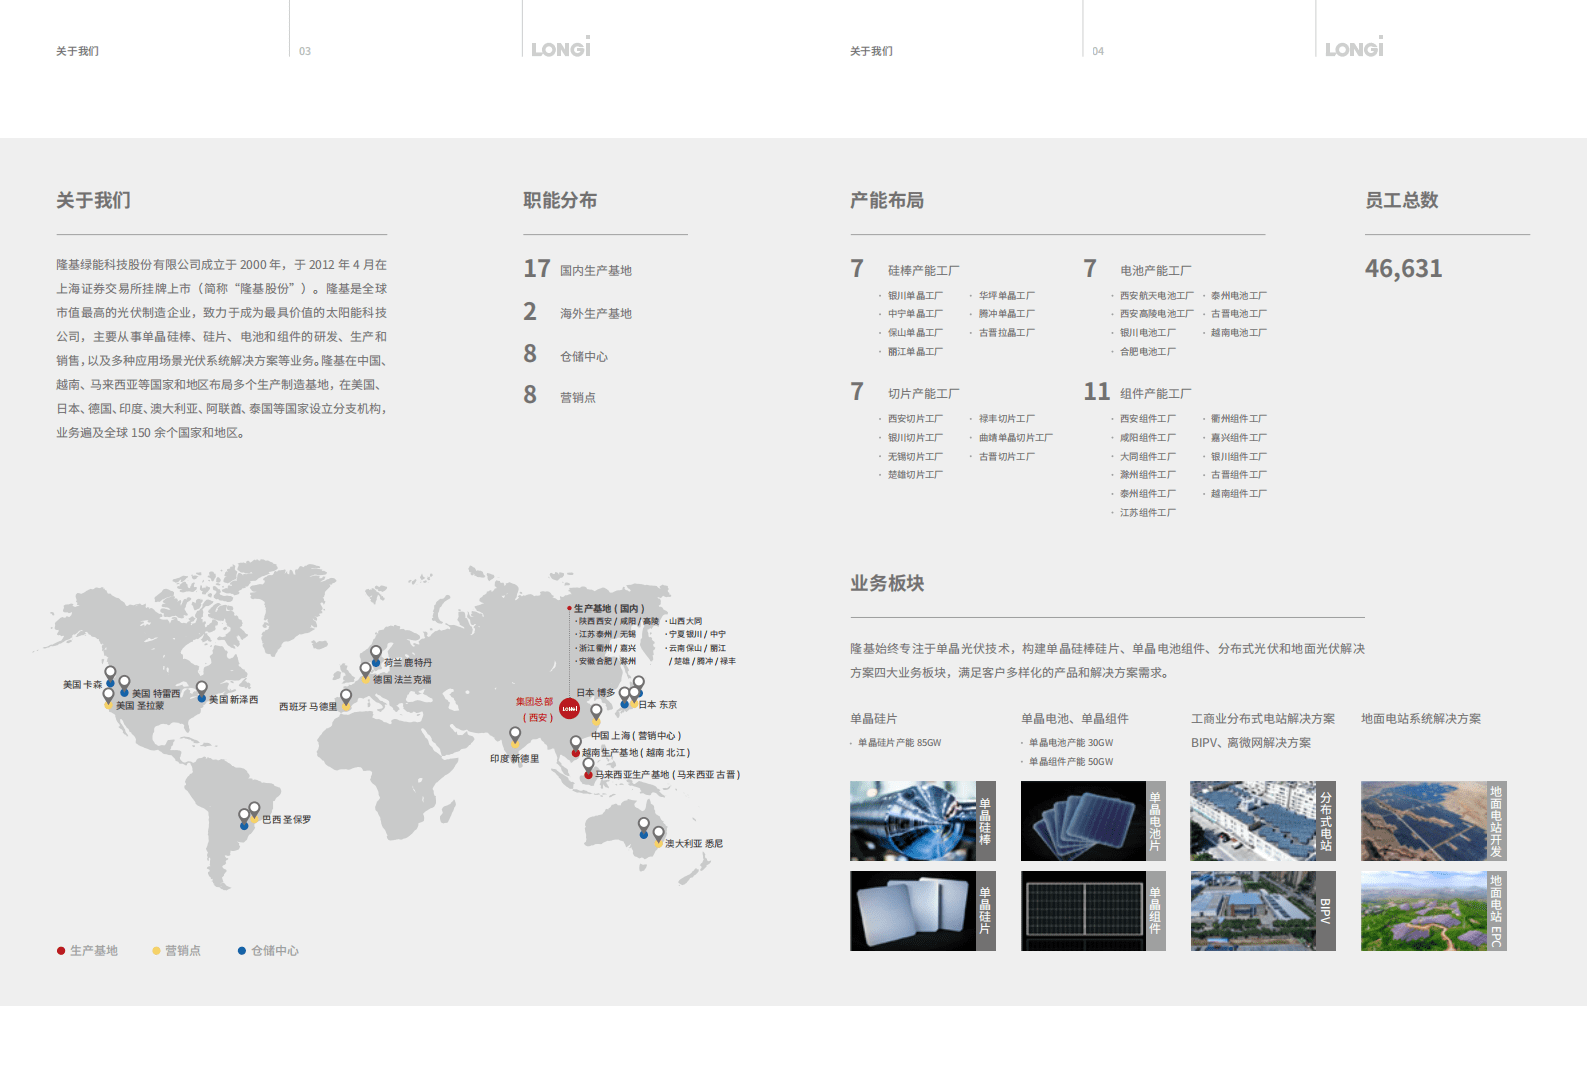Click the 关于我们 section heading
Viewport: 1587px width, 1077px height.
pyautogui.click(x=93, y=200)
